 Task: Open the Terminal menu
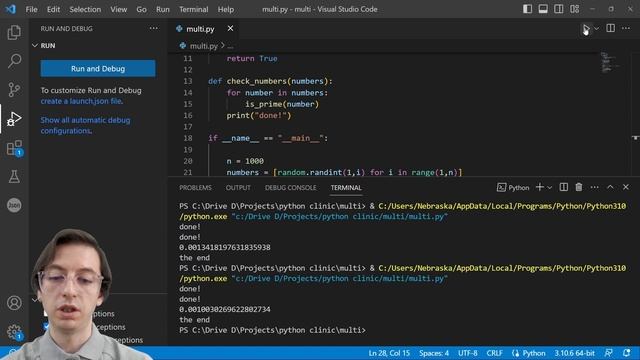[x=193, y=9]
